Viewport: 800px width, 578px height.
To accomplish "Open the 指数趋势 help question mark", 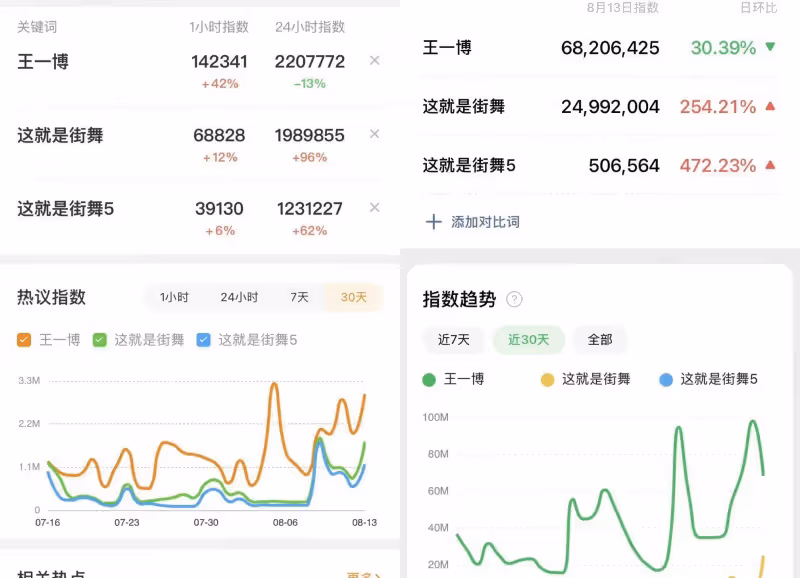I will [514, 299].
